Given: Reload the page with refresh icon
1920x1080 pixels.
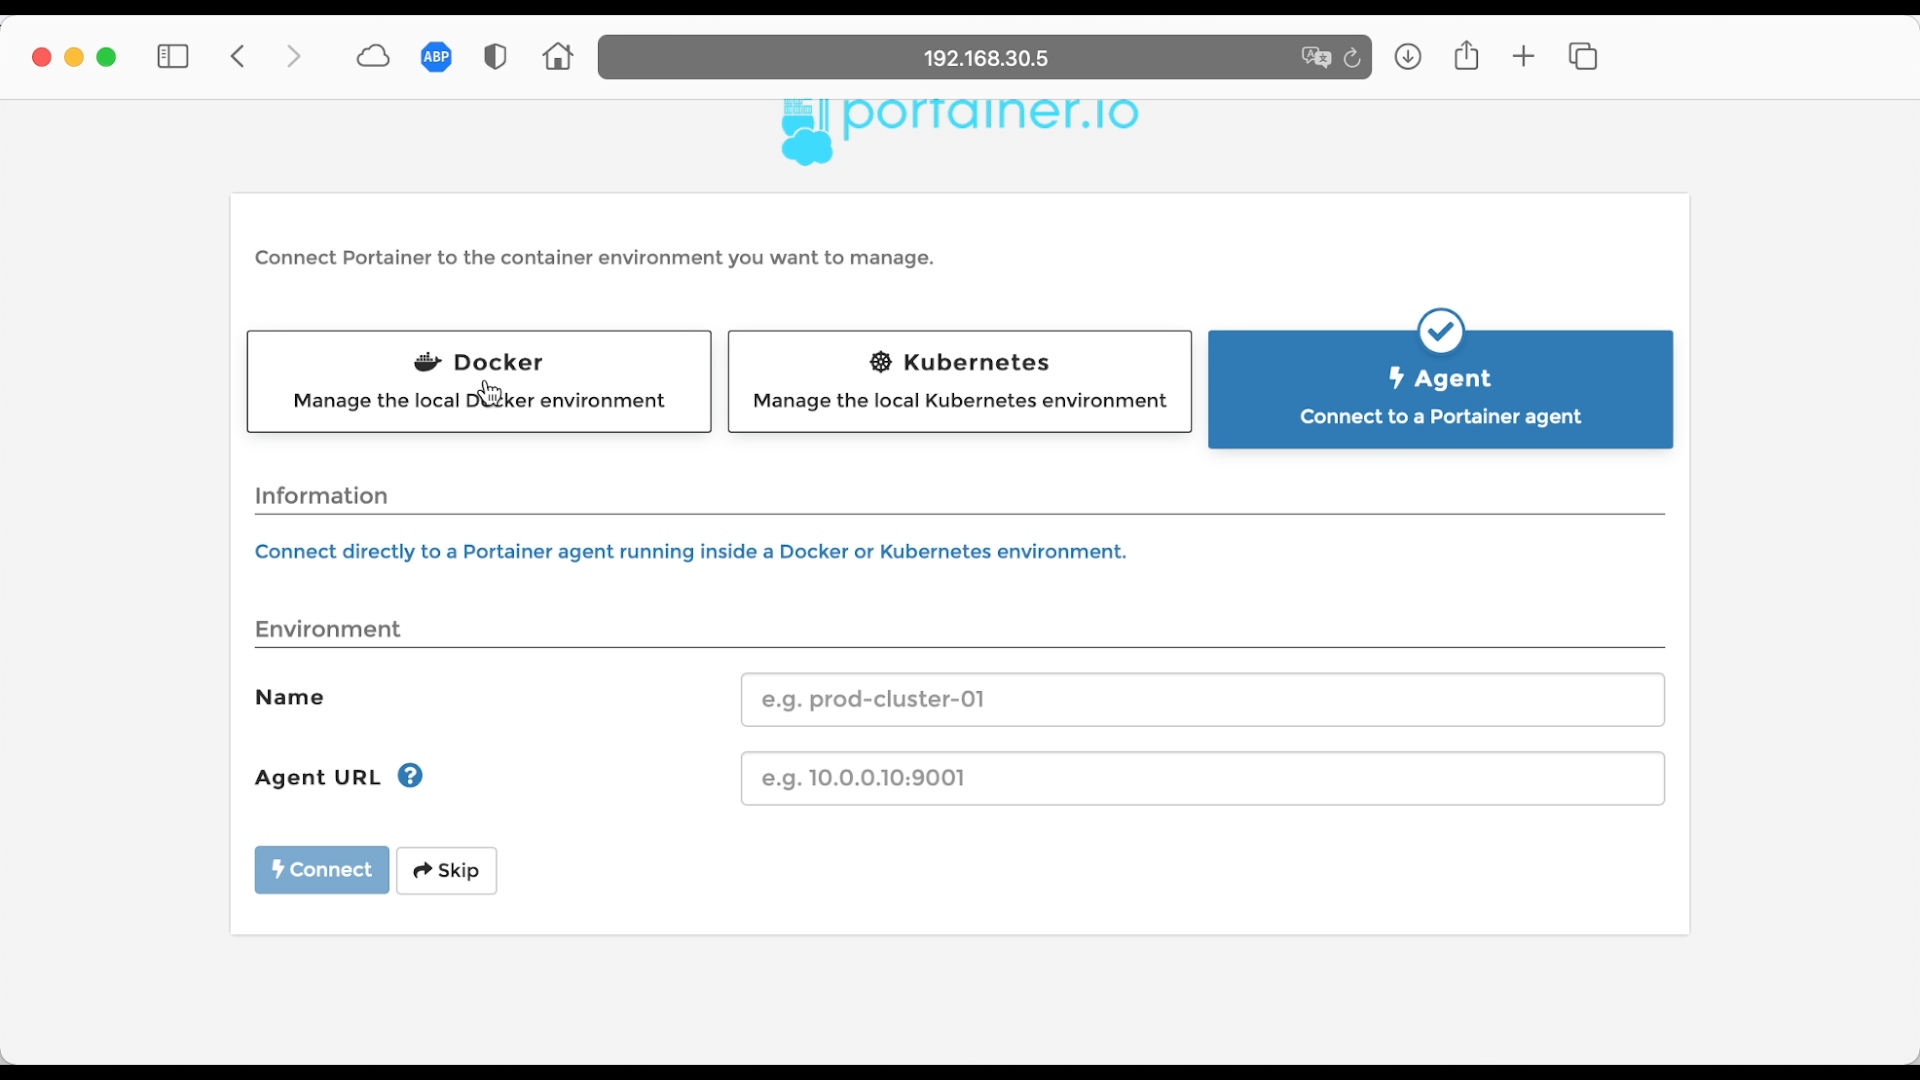Looking at the screenshot, I should pos(1352,58).
